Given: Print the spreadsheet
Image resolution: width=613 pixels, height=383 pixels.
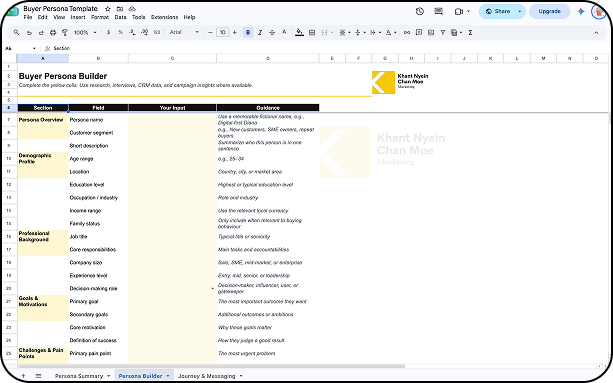Looking at the screenshot, I should coord(53,33).
